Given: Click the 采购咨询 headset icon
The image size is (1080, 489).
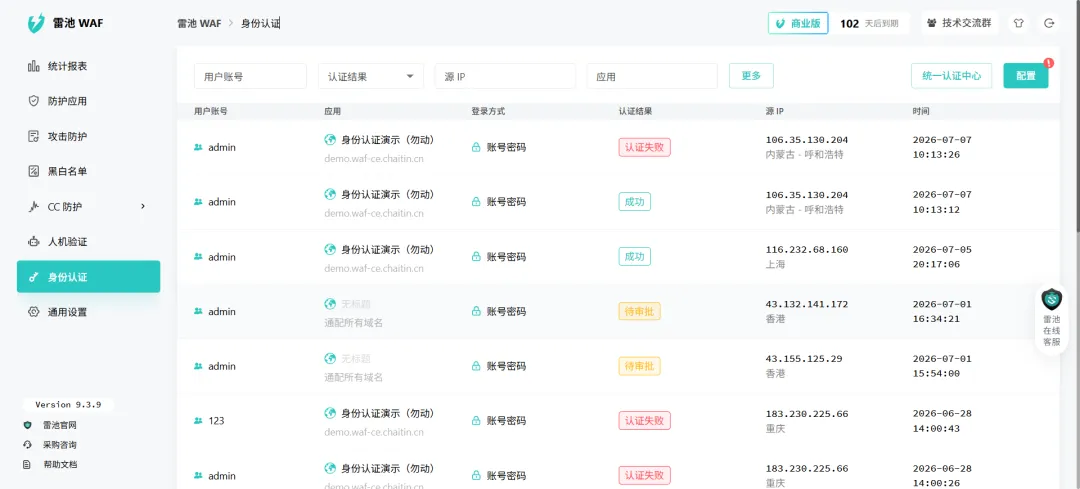Looking at the screenshot, I should tap(28, 445).
